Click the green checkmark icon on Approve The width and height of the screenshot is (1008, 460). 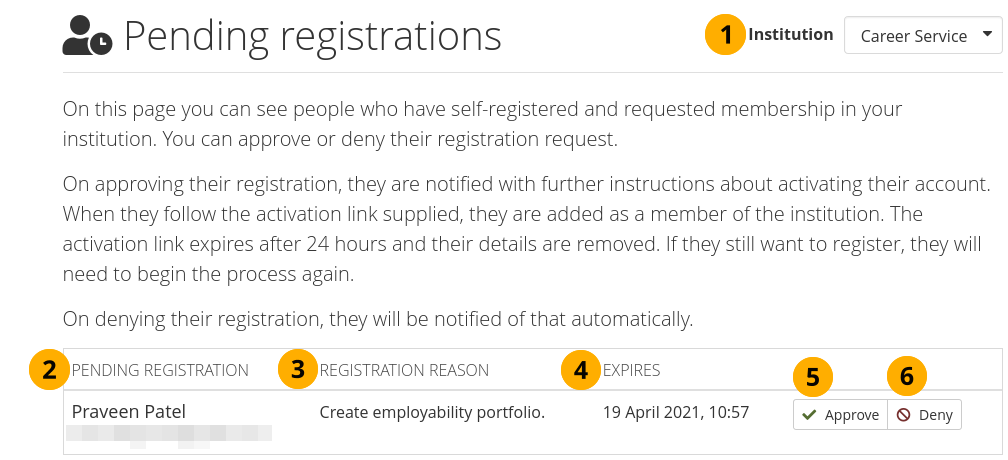click(809, 415)
